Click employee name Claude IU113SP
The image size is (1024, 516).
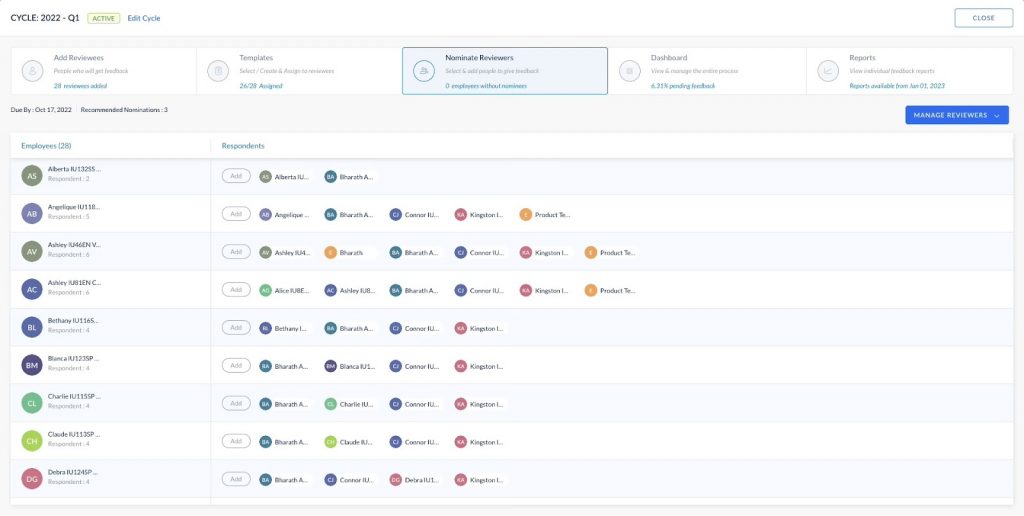point(74,434)
